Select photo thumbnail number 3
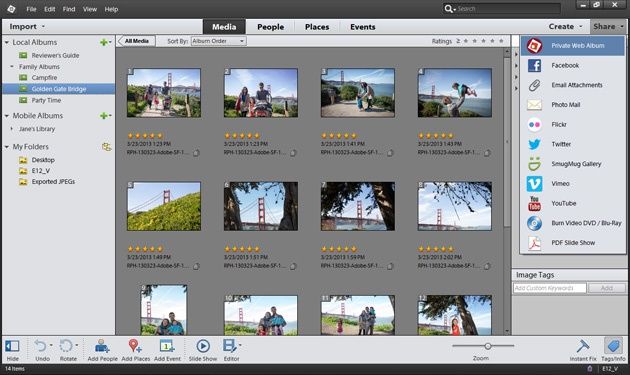This screenshot has width=630, height=375. 358,93
